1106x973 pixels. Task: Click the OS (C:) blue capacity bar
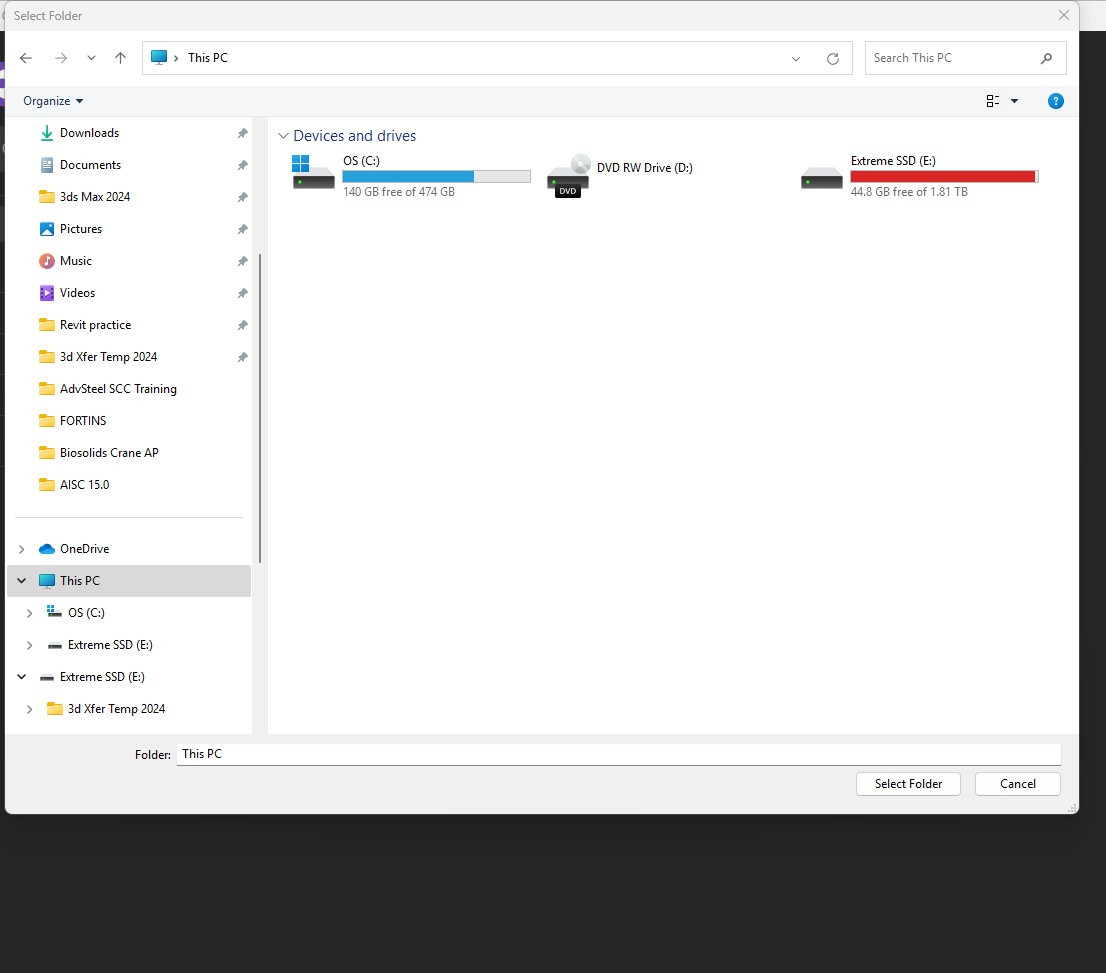[x=436, y=176]
